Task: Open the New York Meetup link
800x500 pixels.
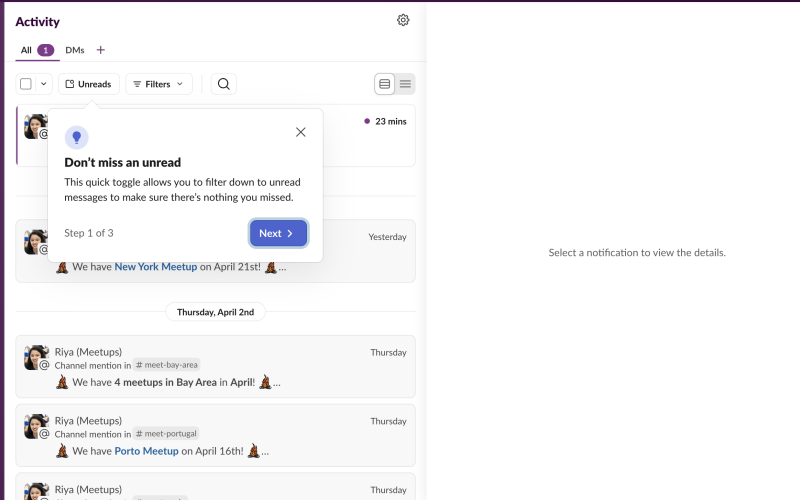Action: (x=155, y=267)
